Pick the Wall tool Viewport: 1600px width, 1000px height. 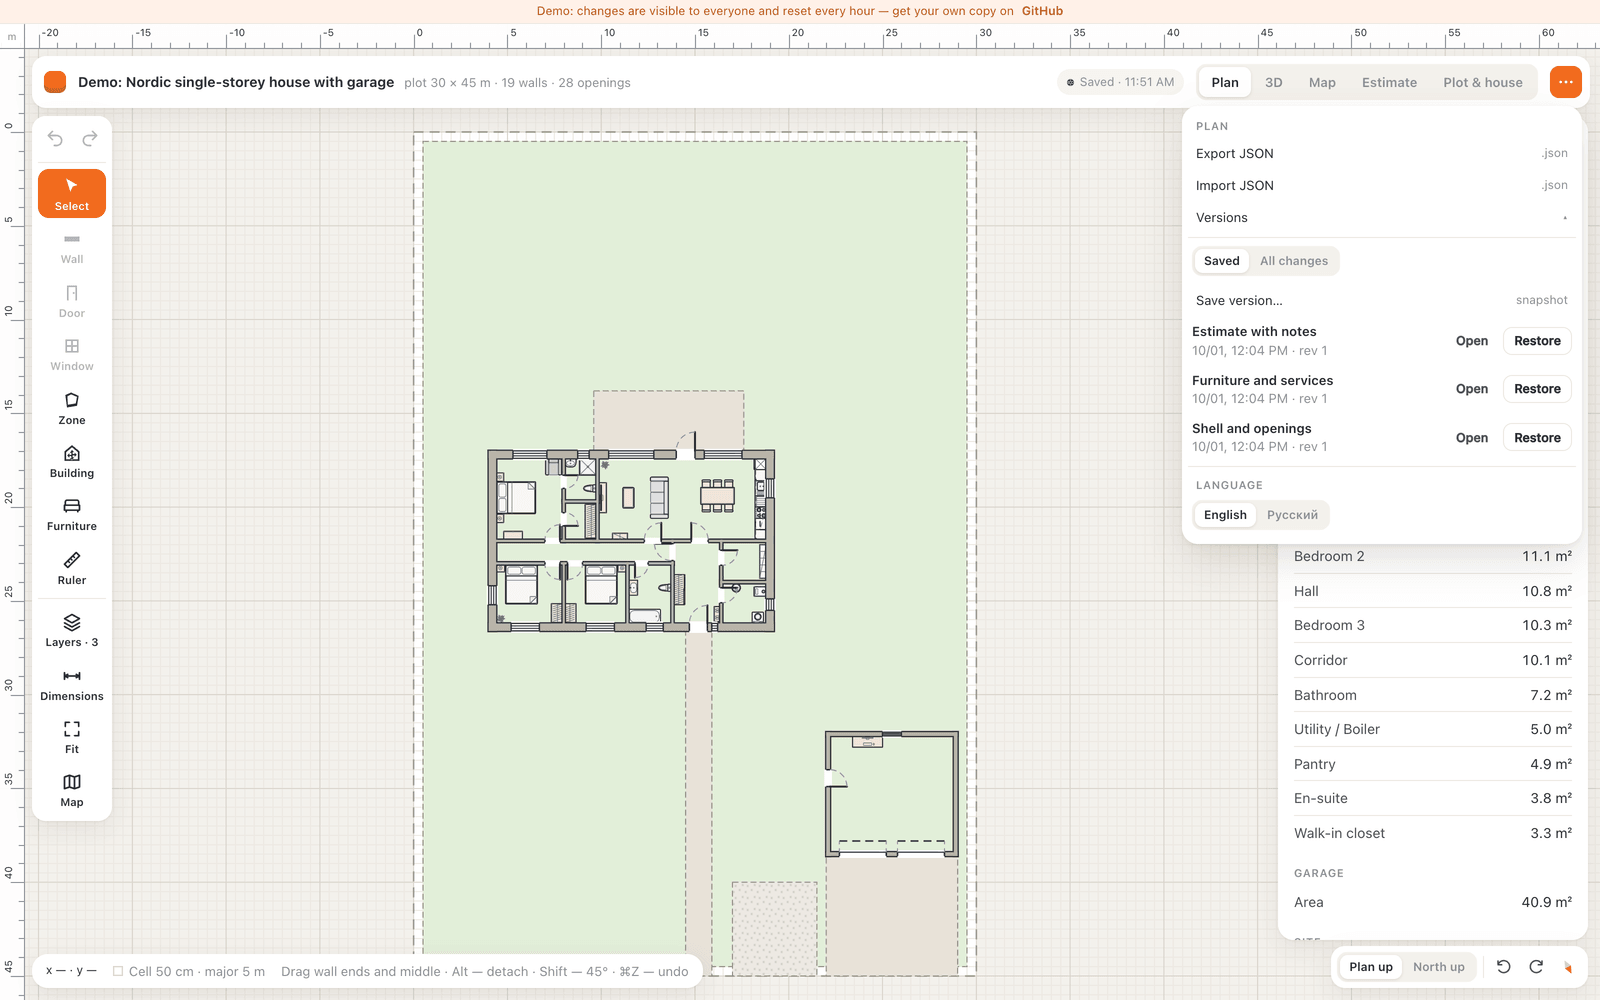[72, 248]
